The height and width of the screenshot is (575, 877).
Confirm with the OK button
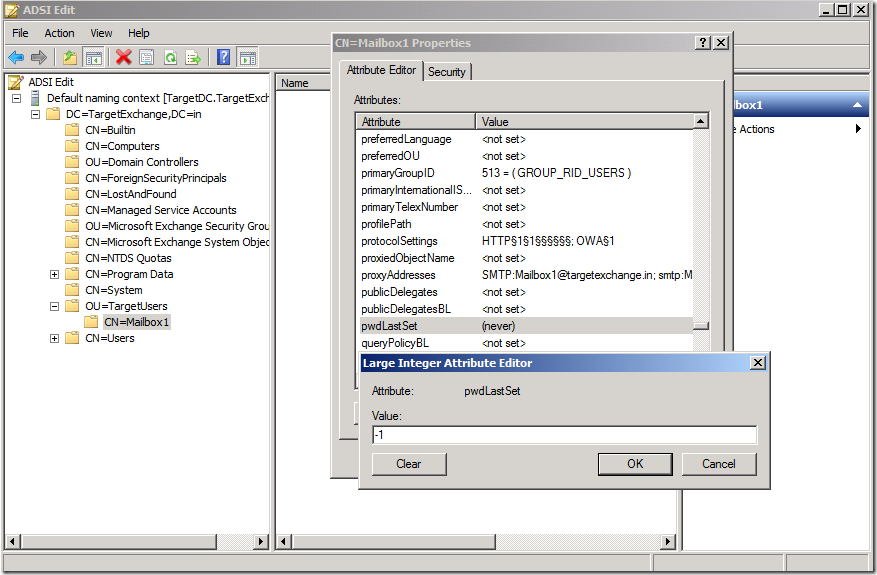click(635, 464)
